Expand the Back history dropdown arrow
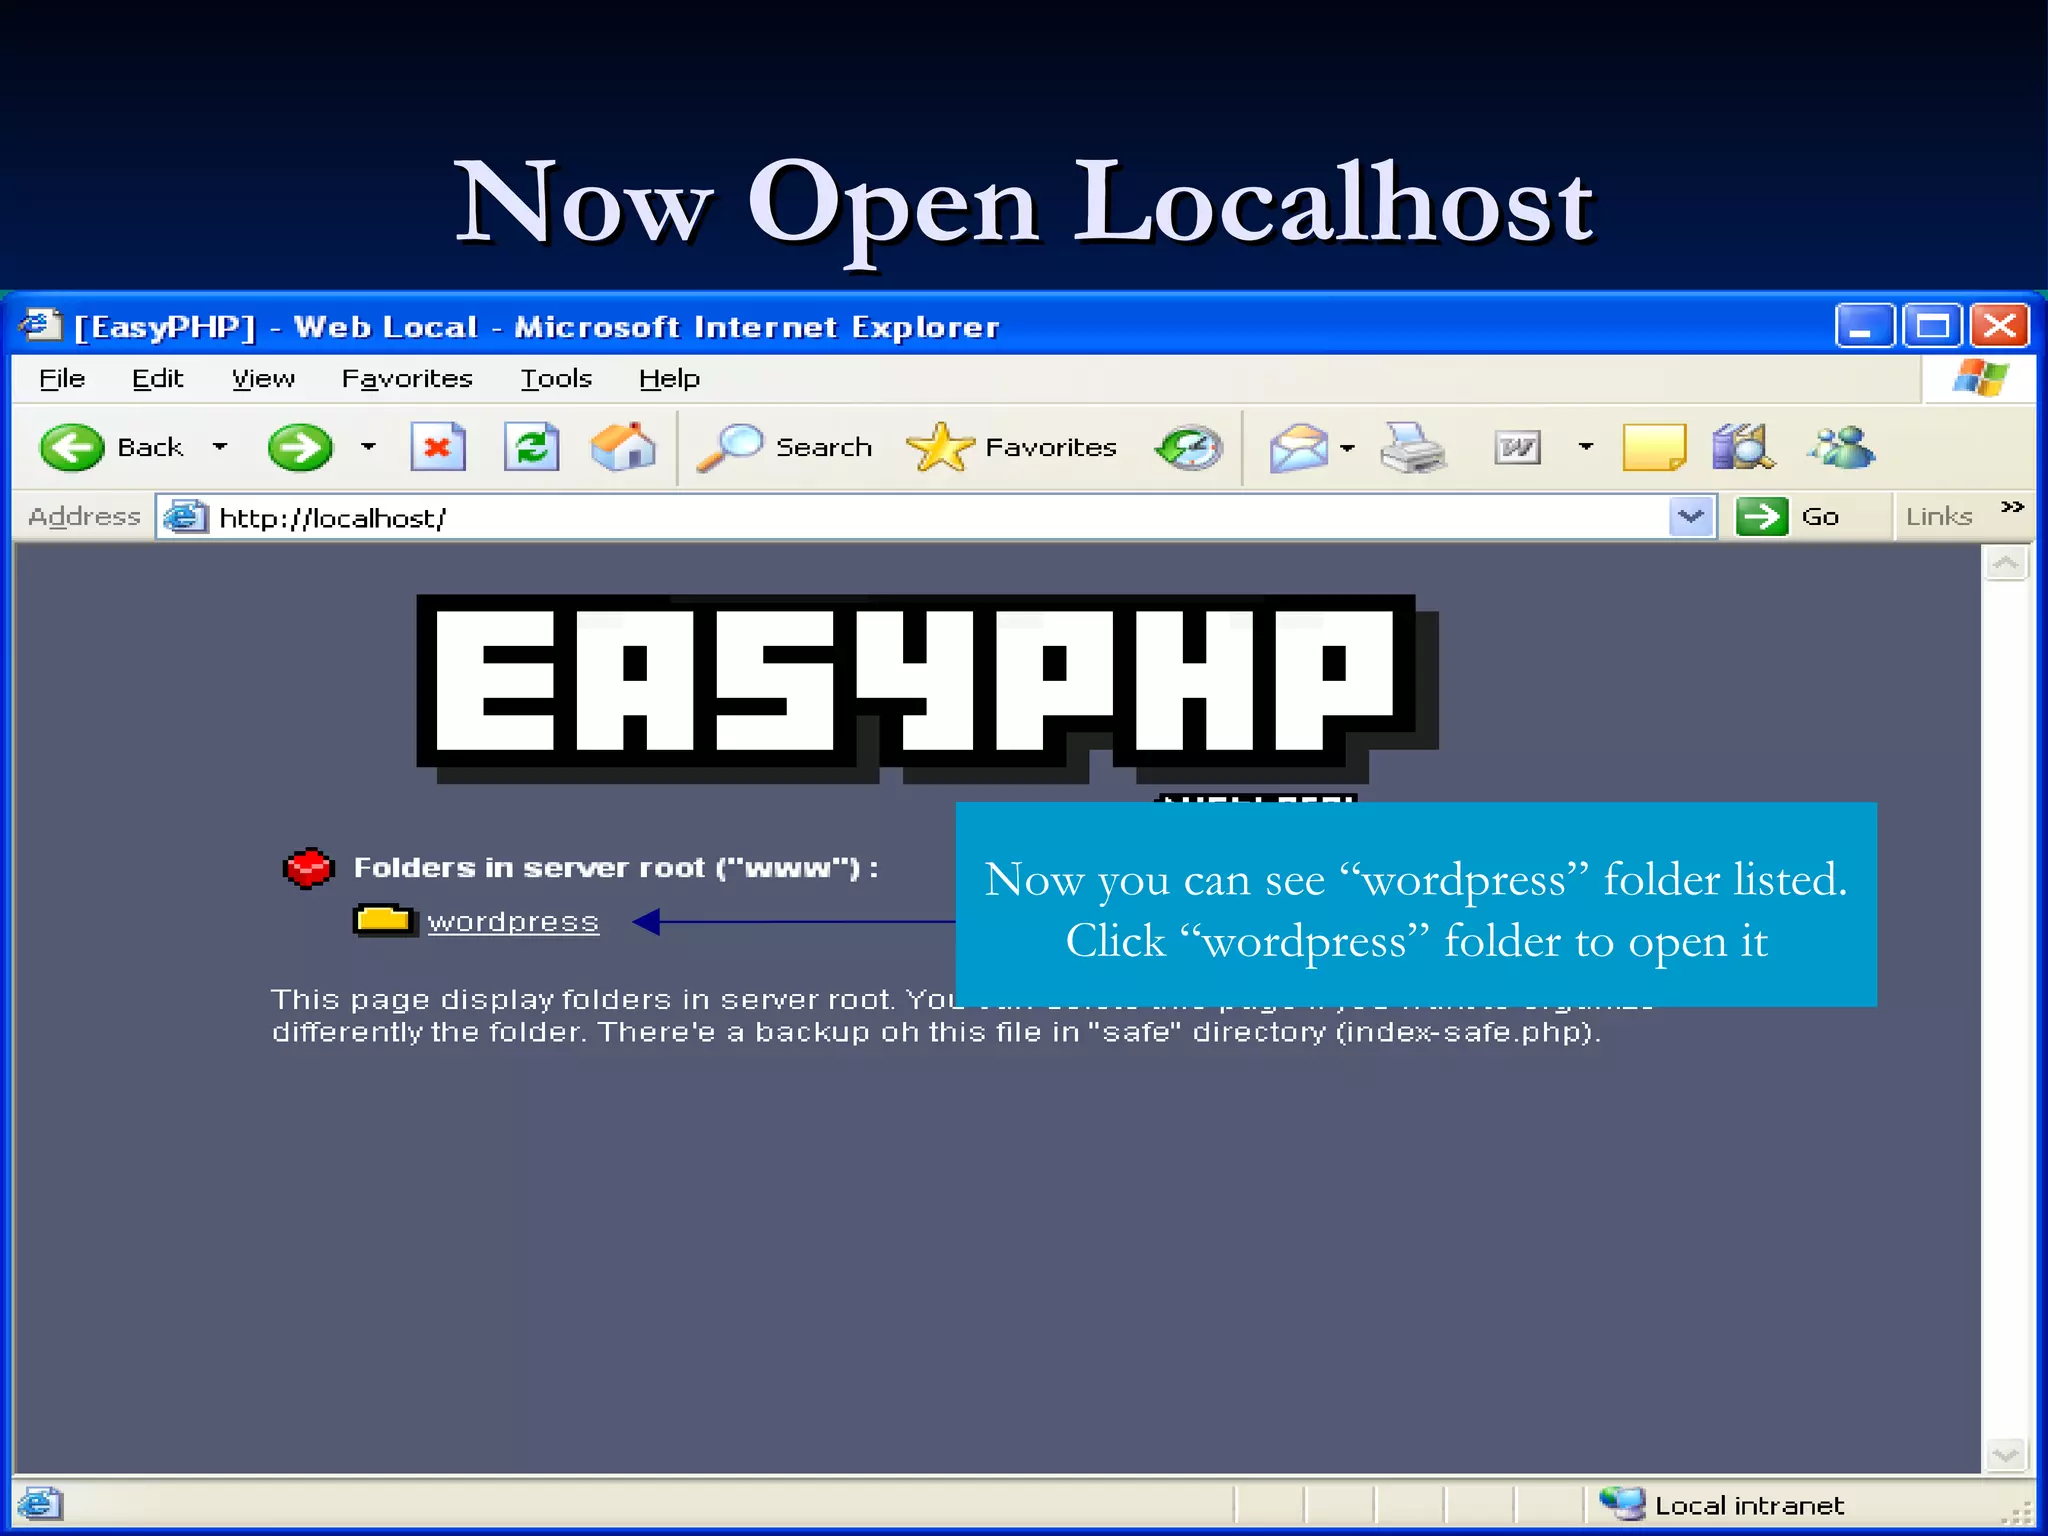The image size is (2048, 1536). point(220,447)
